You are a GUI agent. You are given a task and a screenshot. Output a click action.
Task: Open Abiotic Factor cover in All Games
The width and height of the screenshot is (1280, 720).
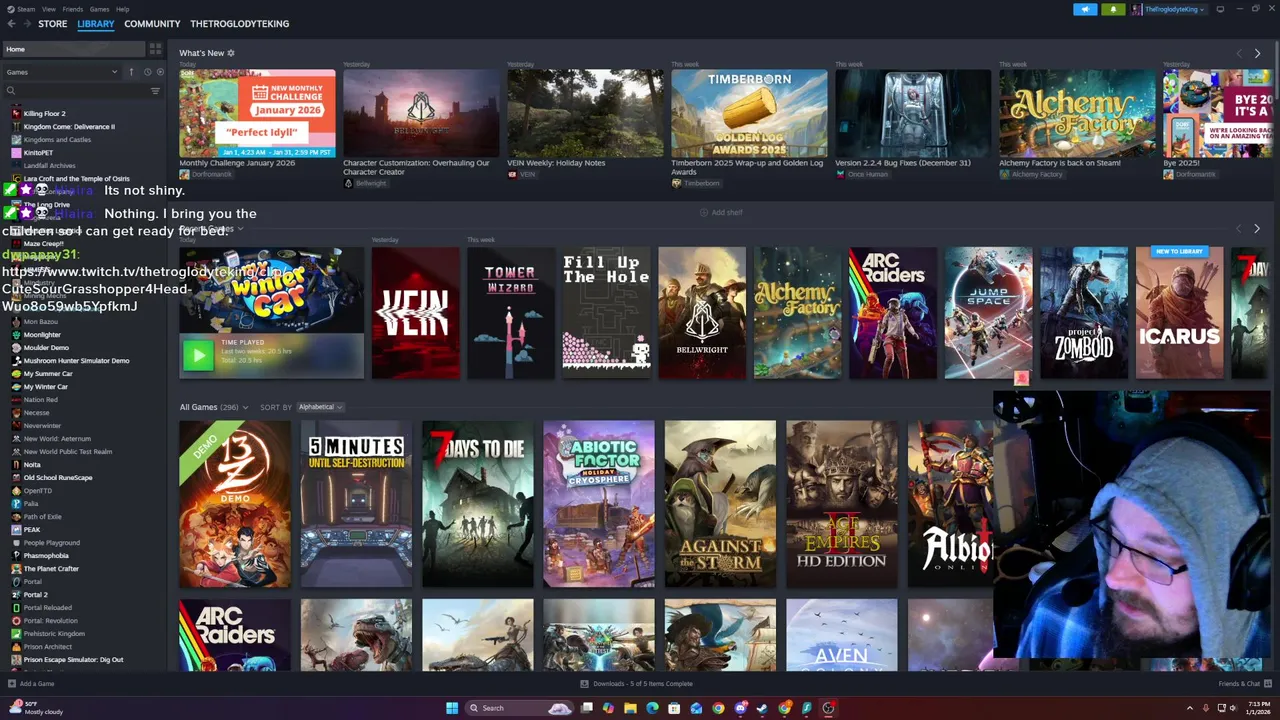tap(598, 504)
